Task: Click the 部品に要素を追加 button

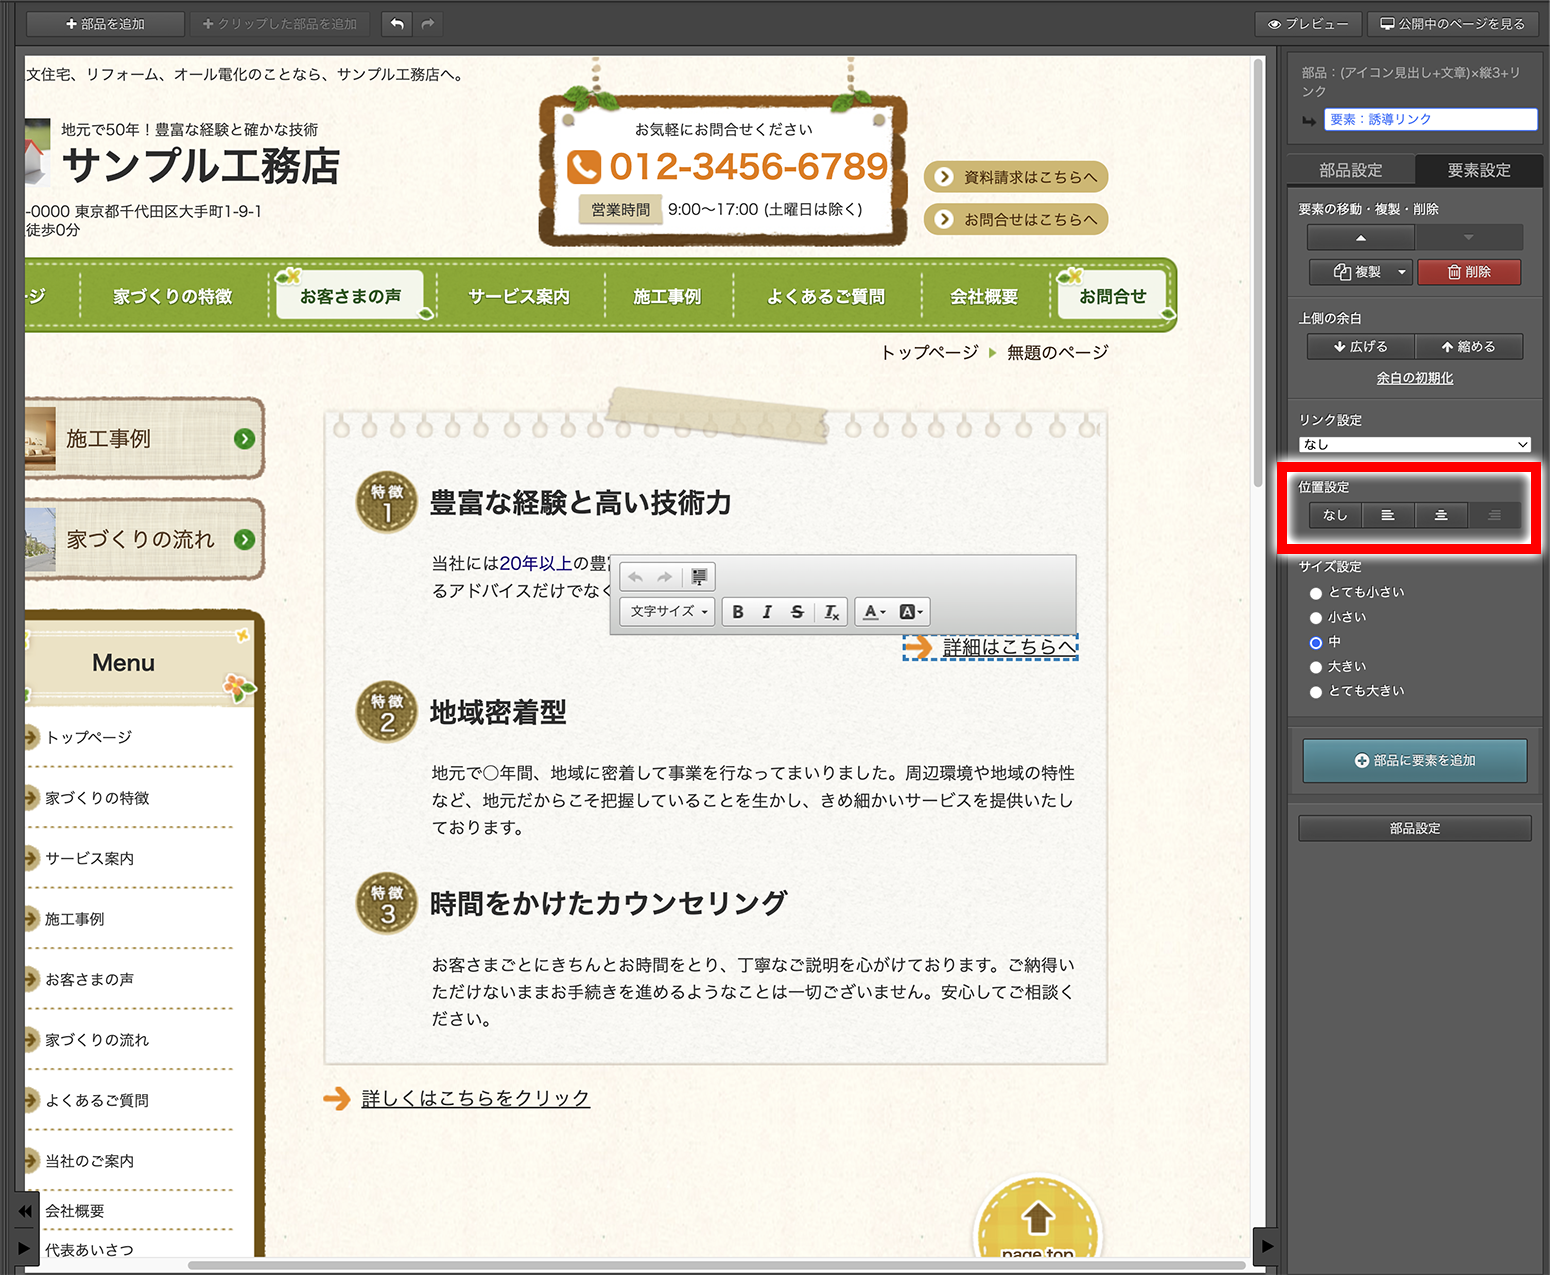Action: click(1414, 761)
